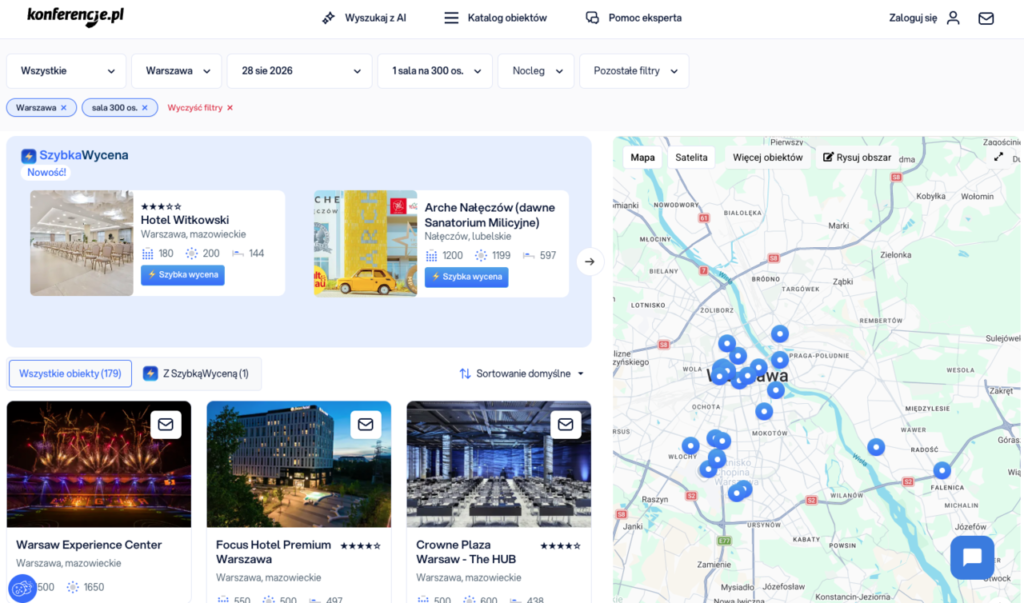
Task: Open Arche Nałęczów thumbnail image
Action: 365,243
